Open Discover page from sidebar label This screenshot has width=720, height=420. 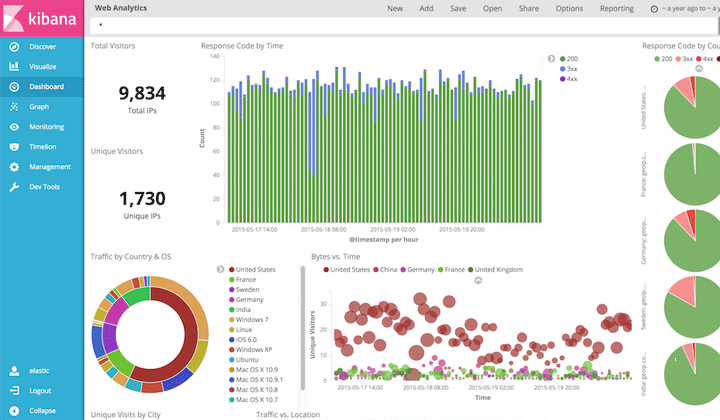tap(43, 46)
